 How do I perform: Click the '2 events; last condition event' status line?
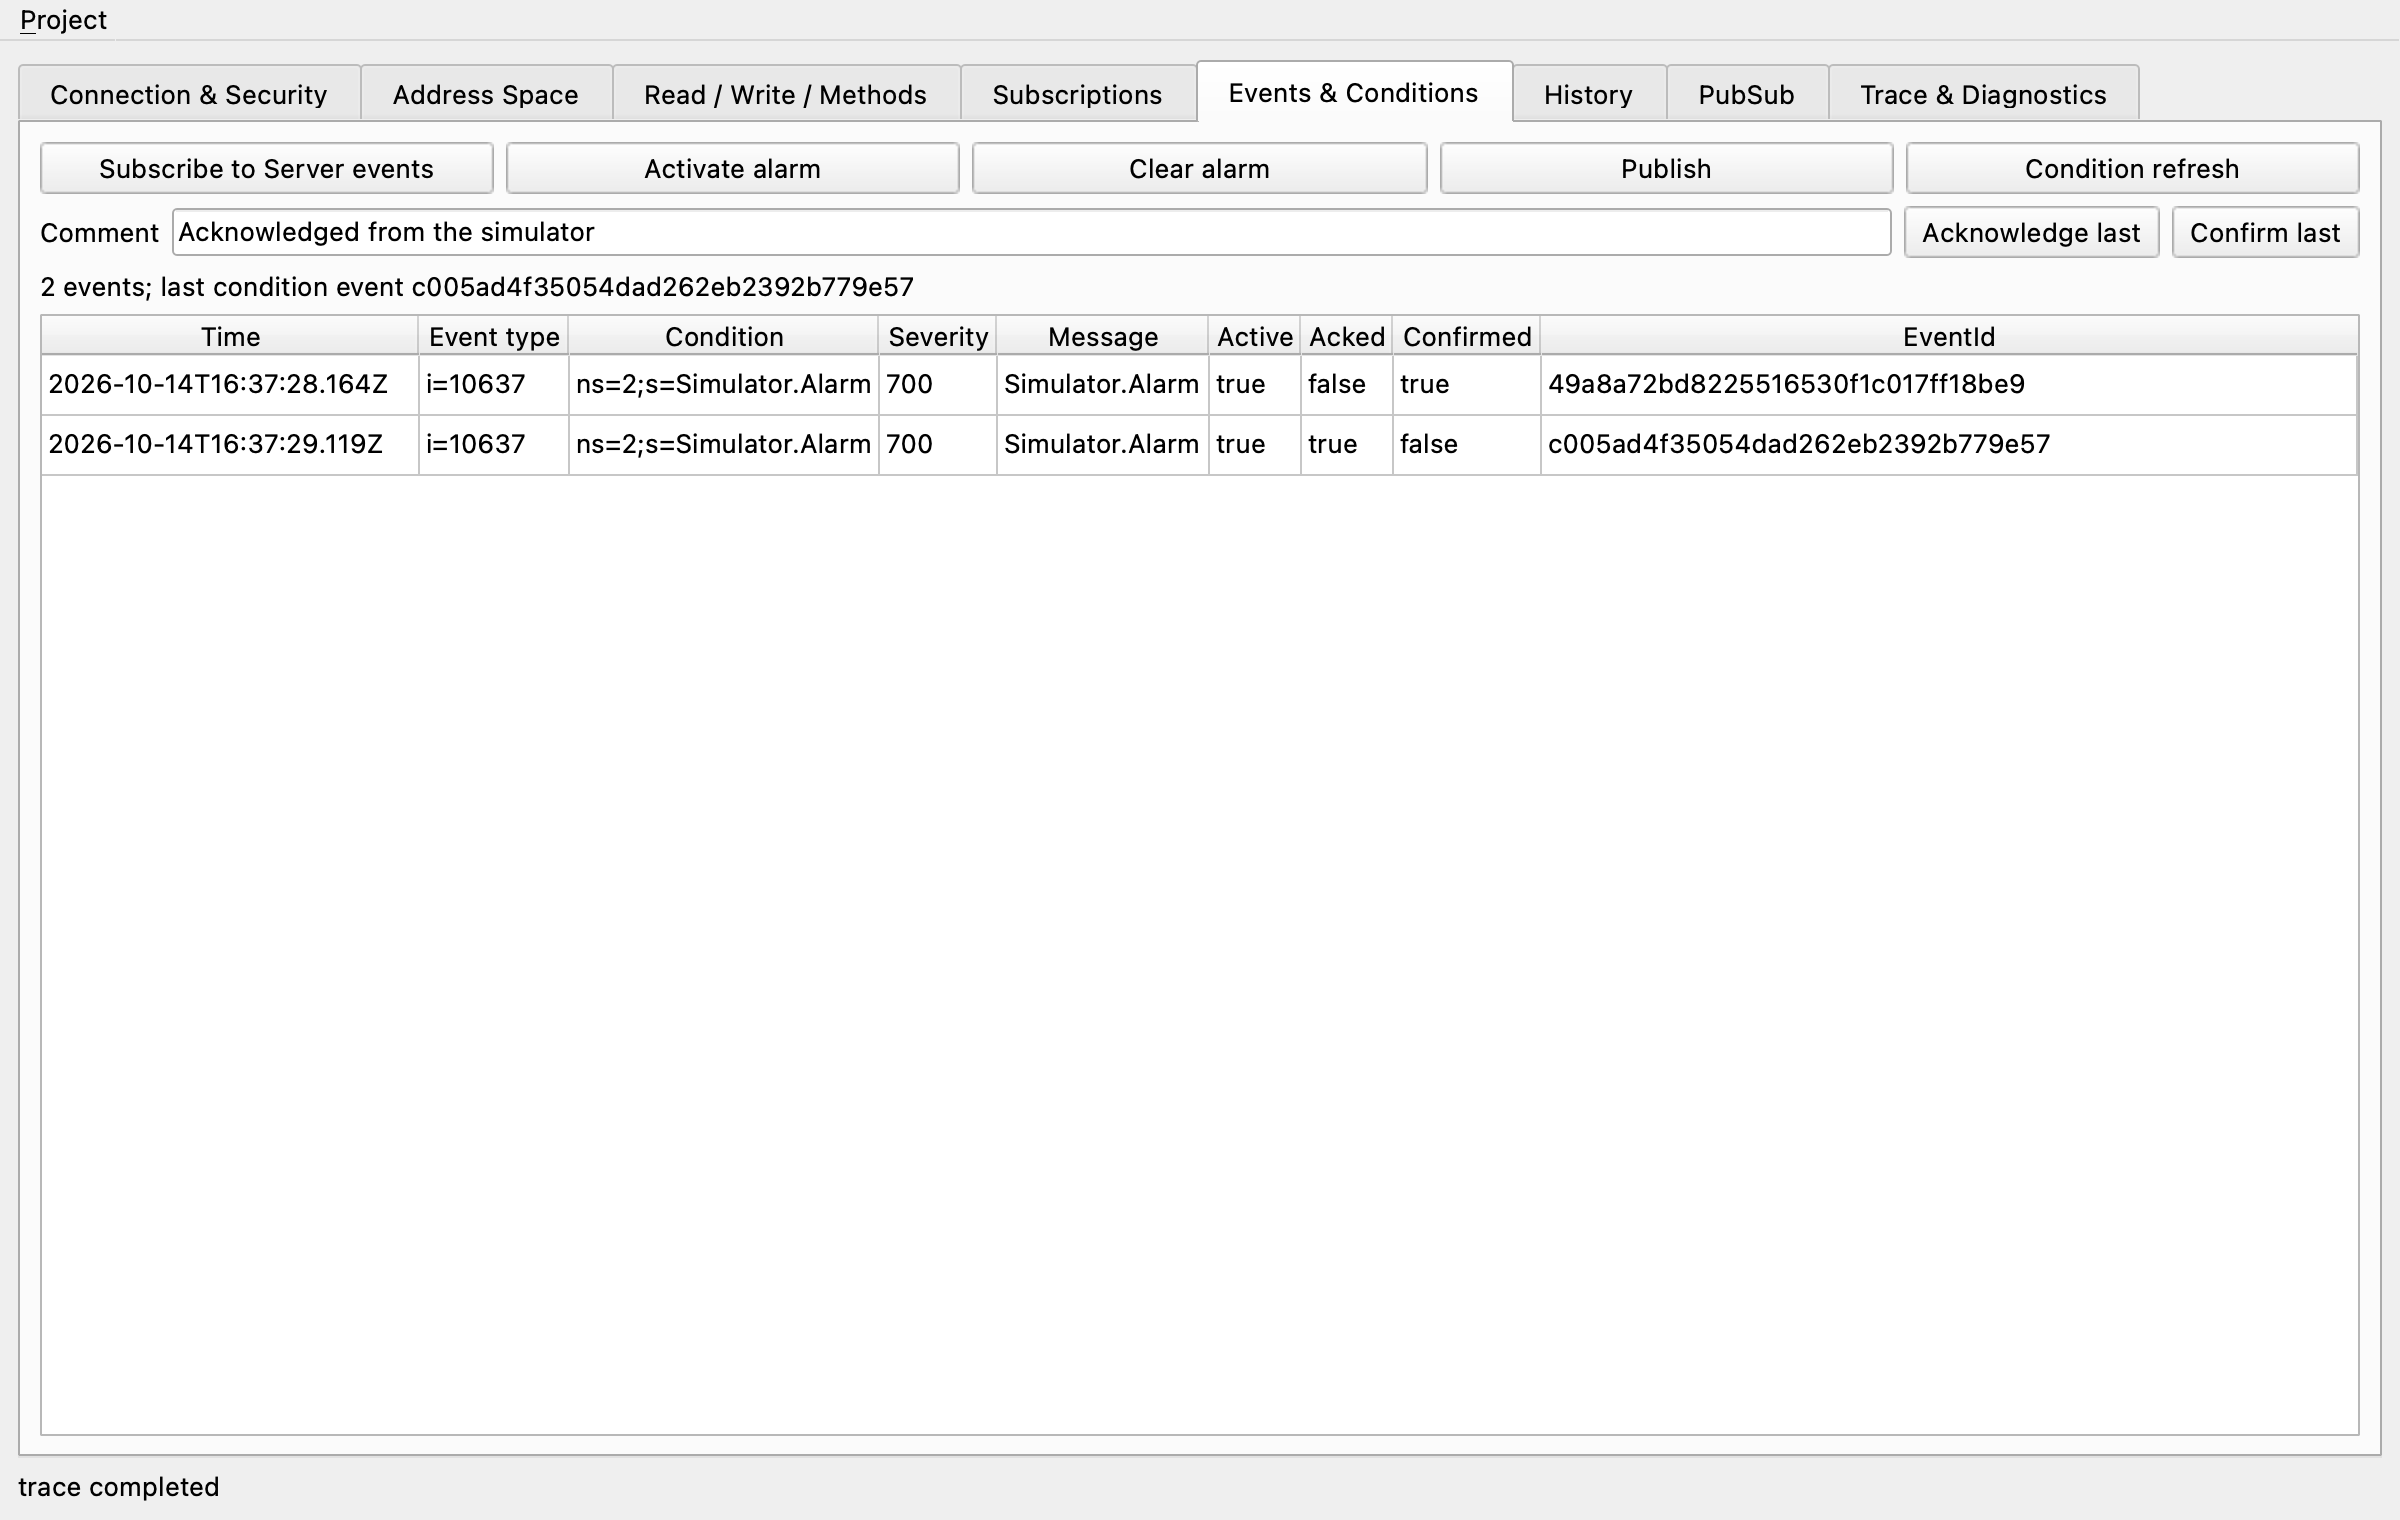pos(477,287)
